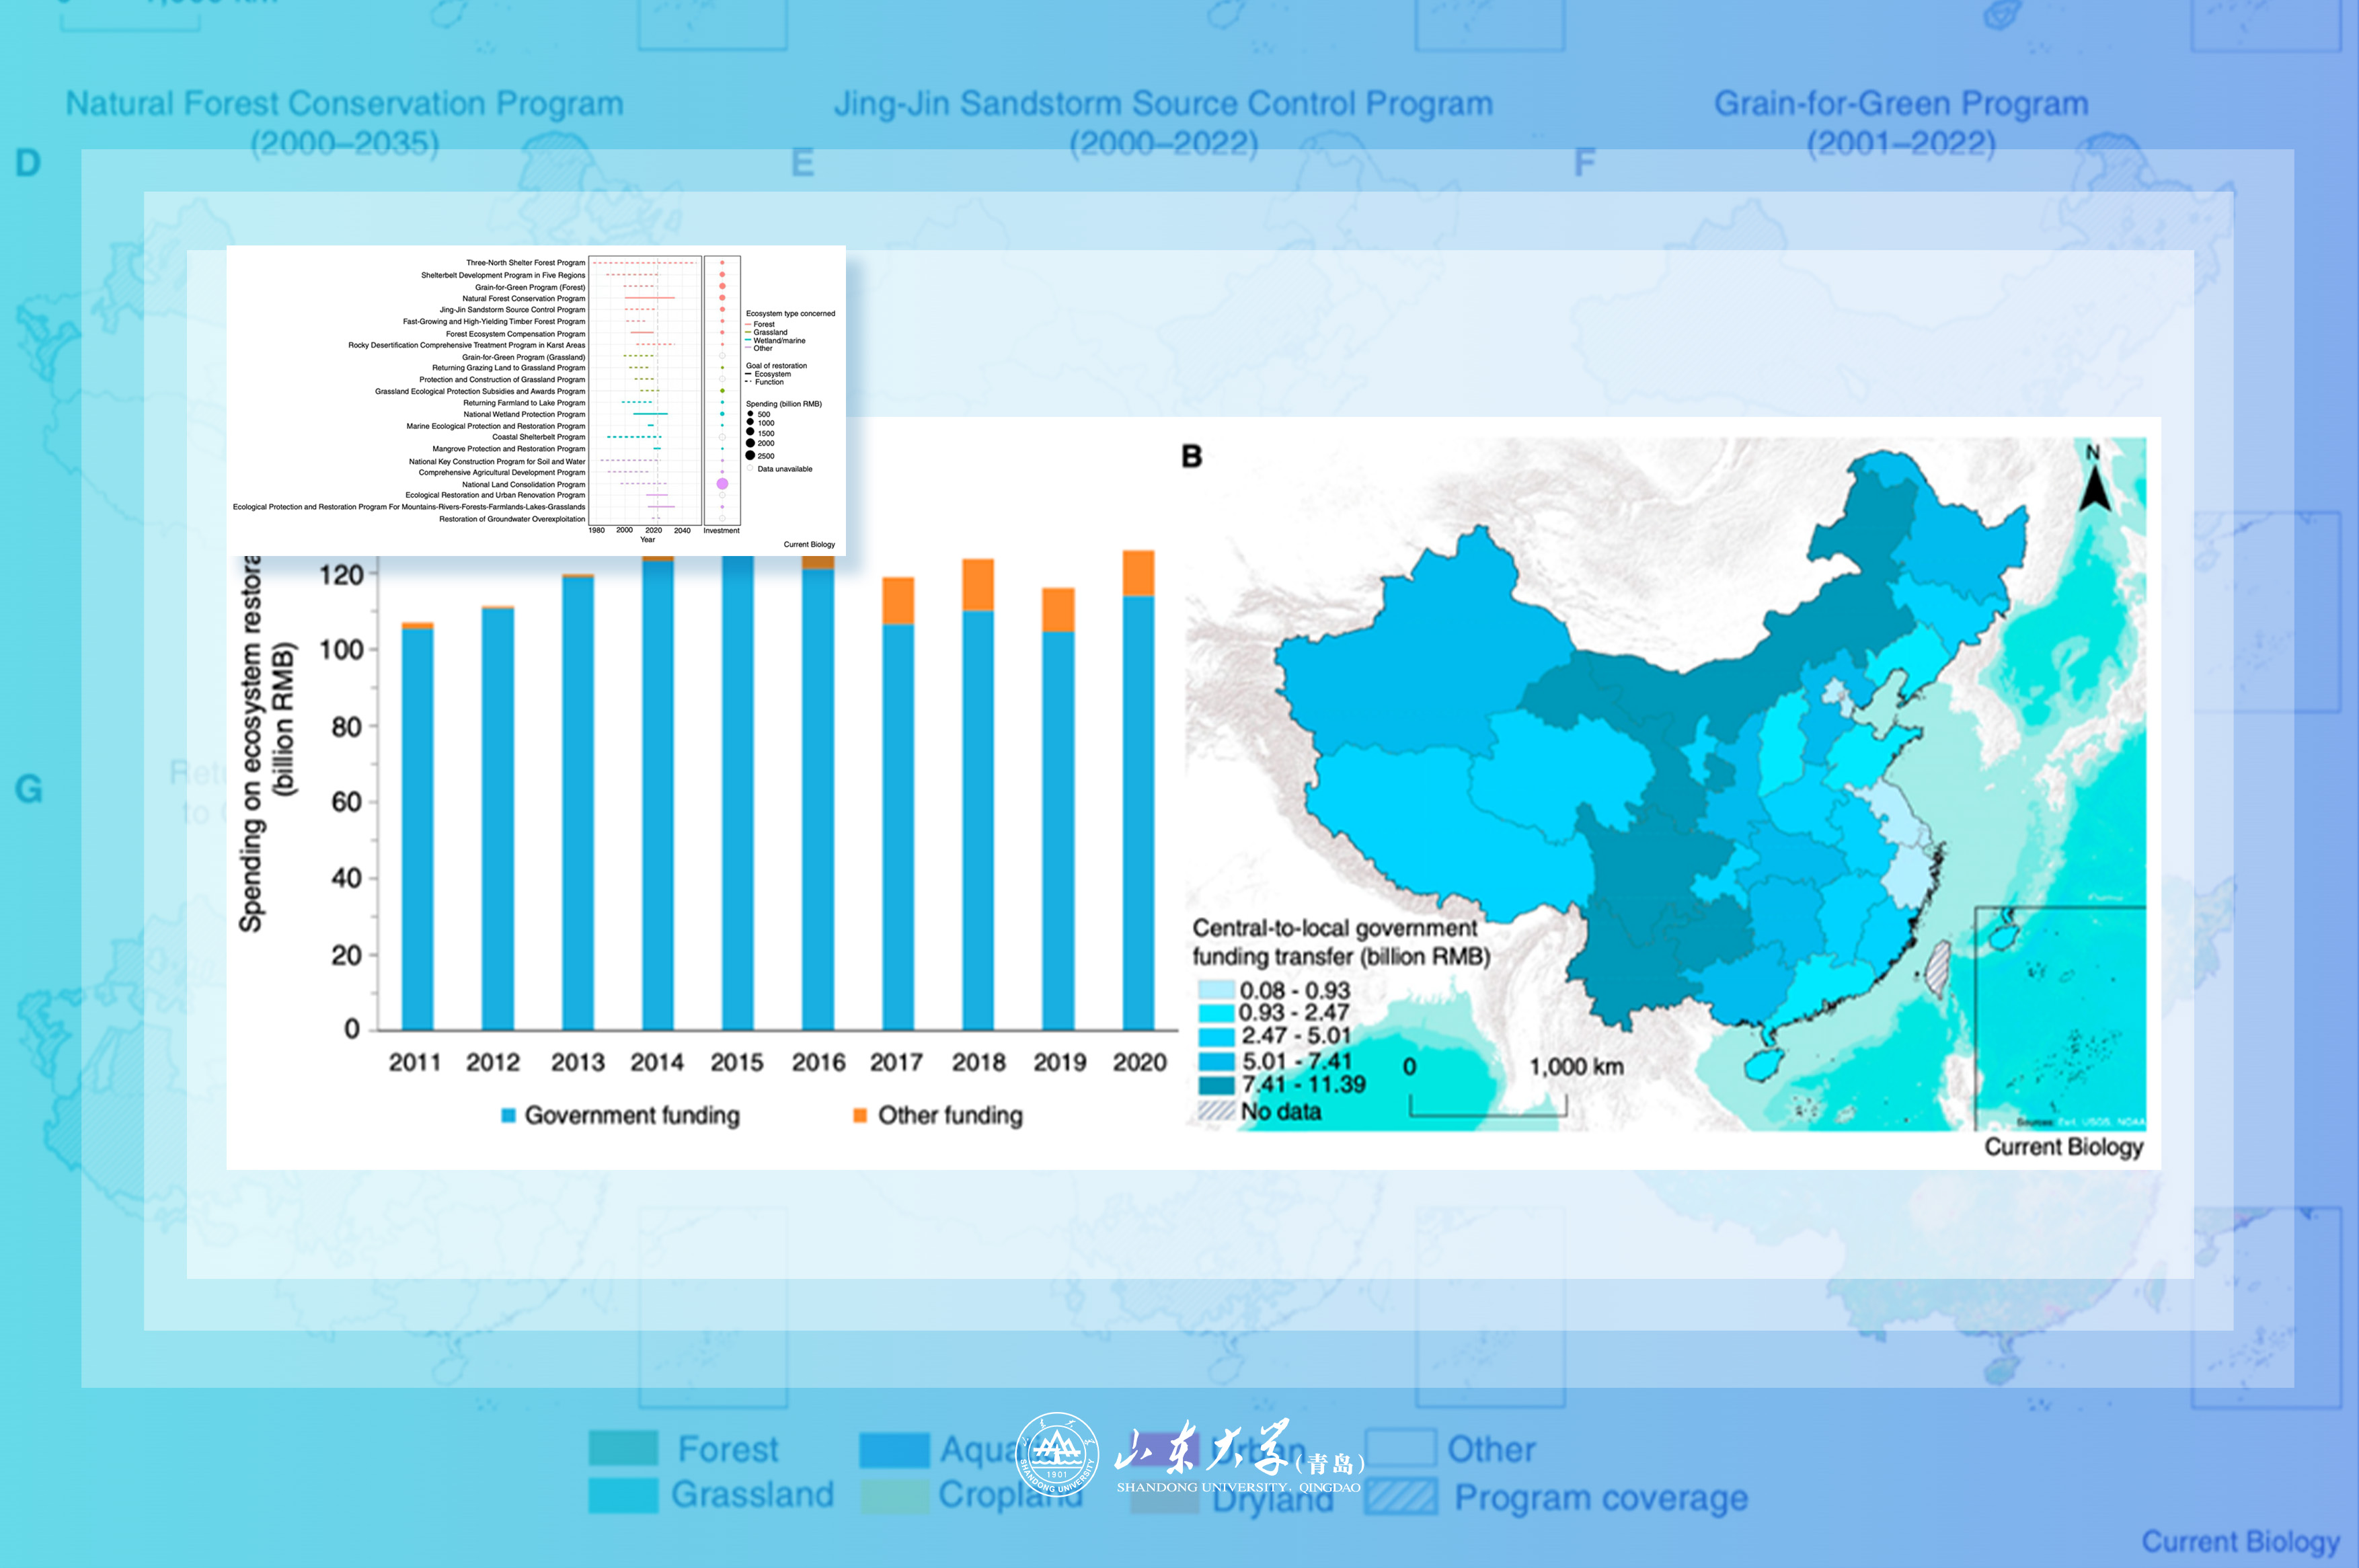Click the 2016 label on the x-axis
The width and height of the screenshot is (2359, 1568).
(x=818, y=1063)
